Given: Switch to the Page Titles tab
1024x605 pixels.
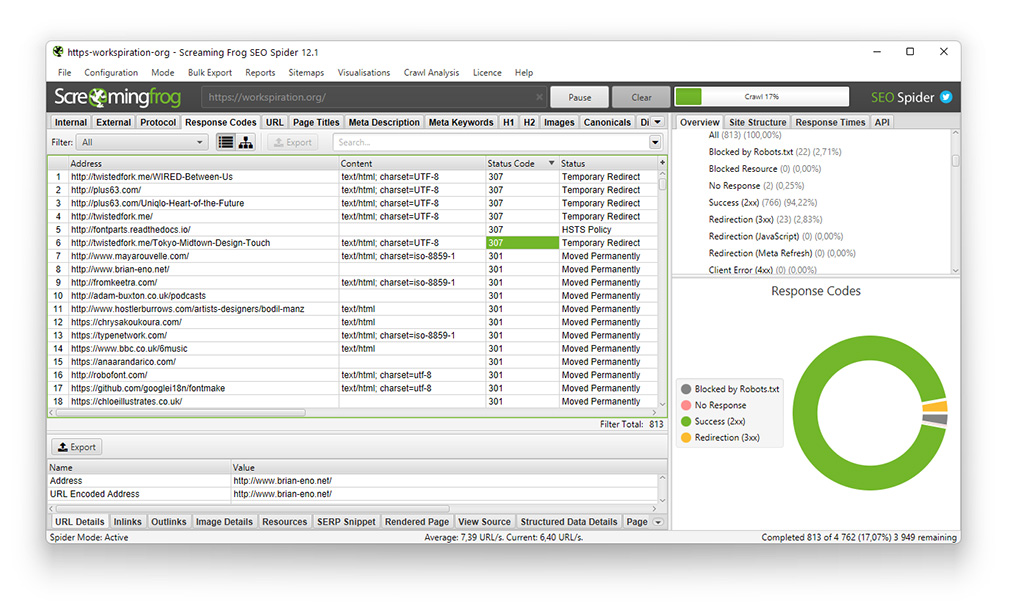Looking at the screenshot, I should coord(316,122).
